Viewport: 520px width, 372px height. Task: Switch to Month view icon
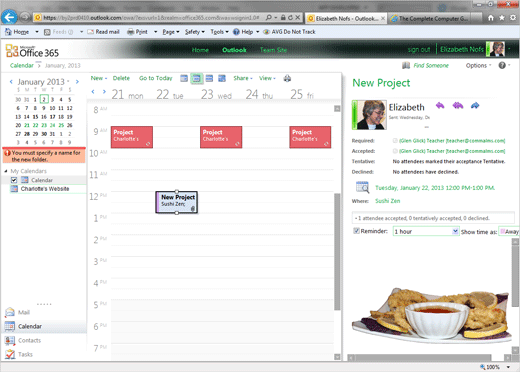coord(222,78)
